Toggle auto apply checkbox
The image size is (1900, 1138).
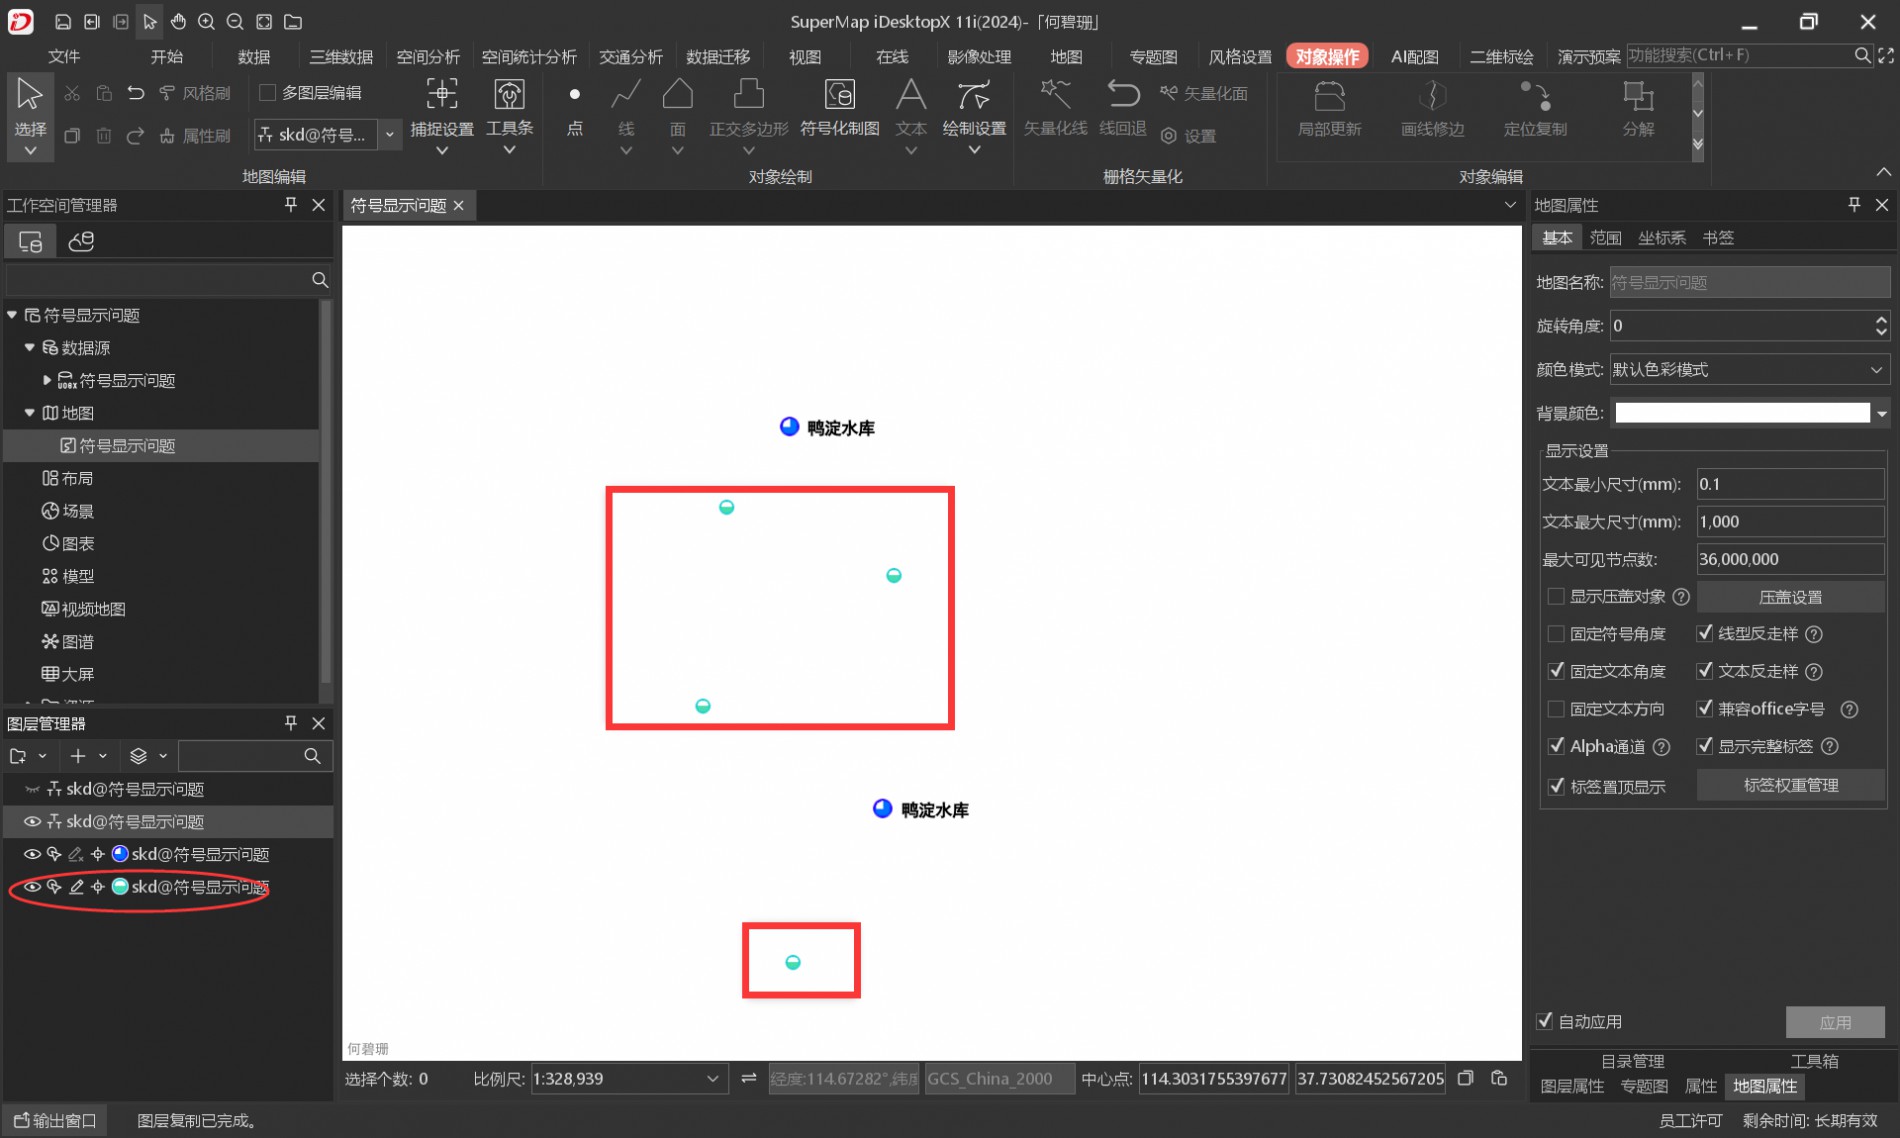point(1545,1021)
